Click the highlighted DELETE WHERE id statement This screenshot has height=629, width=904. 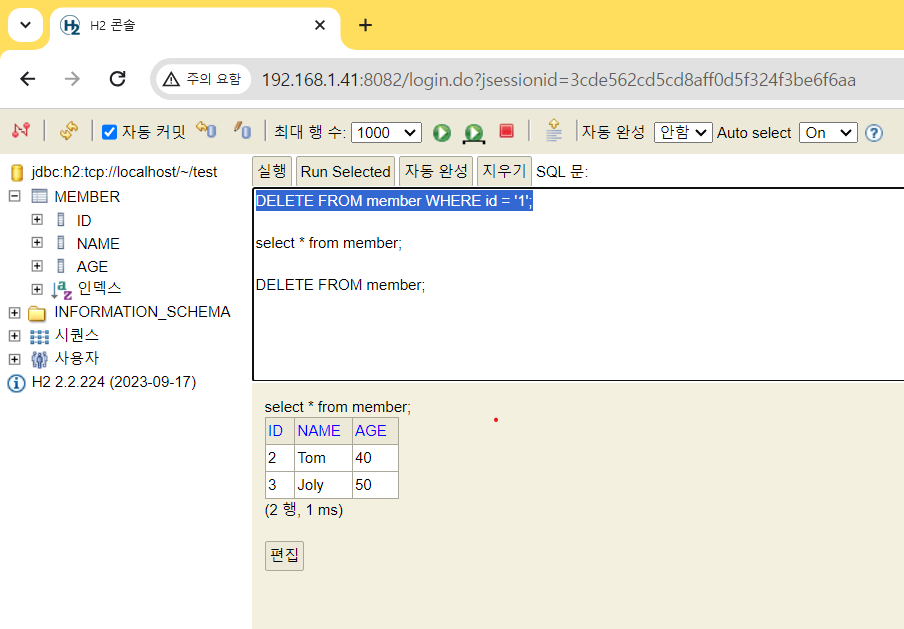point(394,201)
